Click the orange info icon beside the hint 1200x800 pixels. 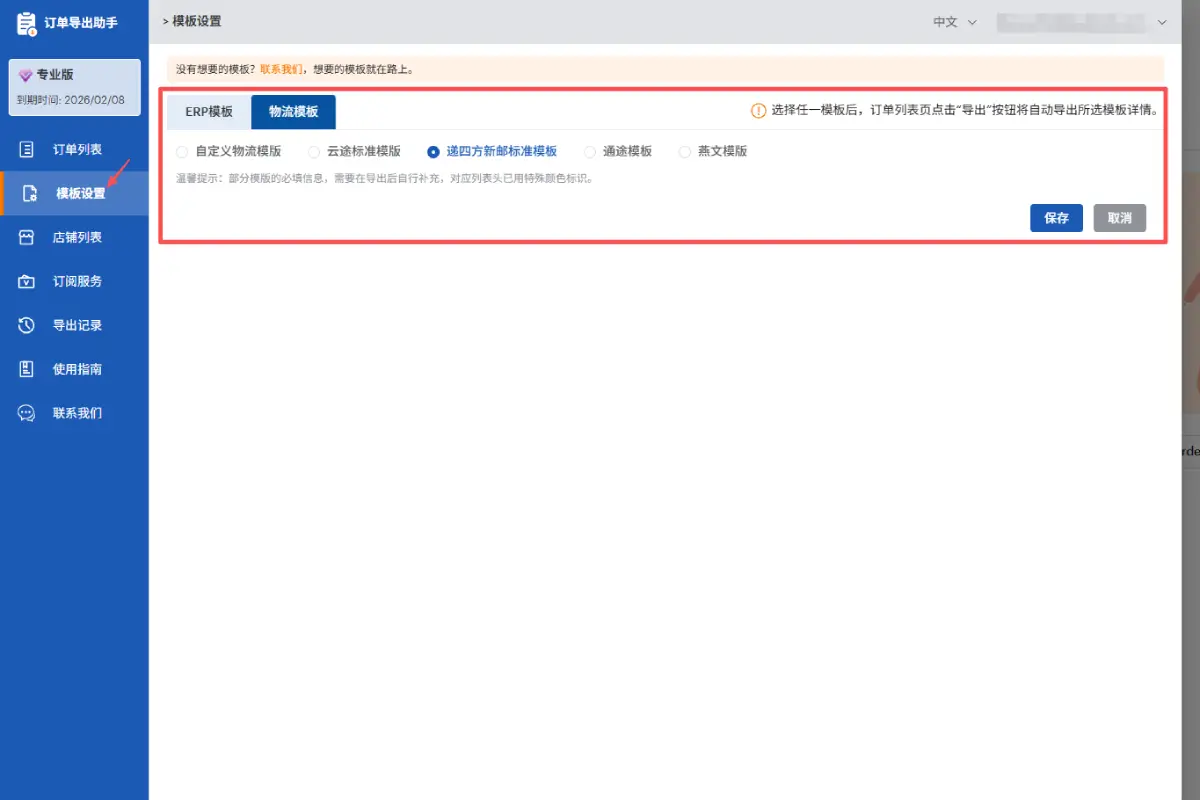click(758, 111)
